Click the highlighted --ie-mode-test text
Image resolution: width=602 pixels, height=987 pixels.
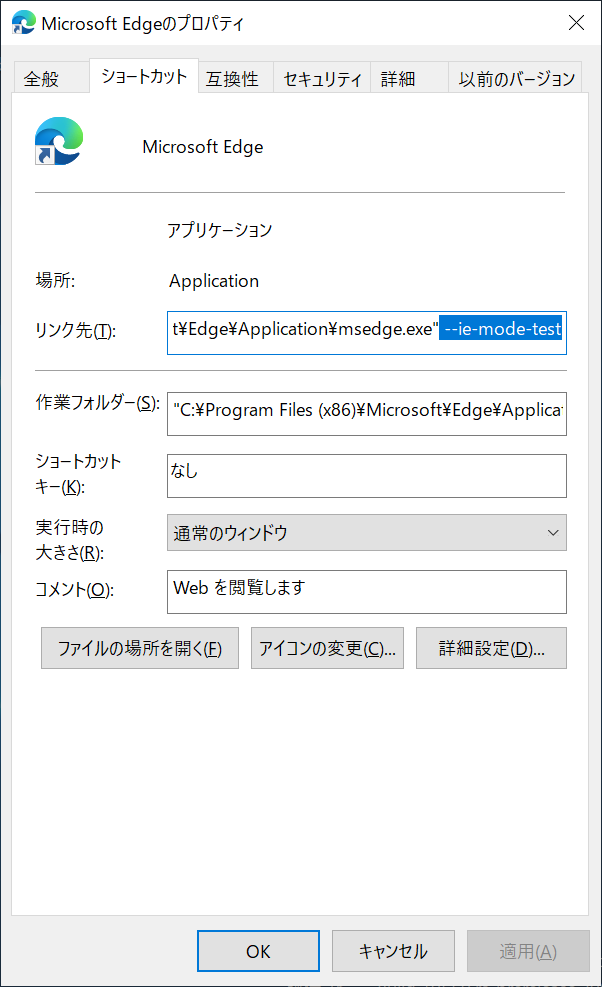[502, 329]
